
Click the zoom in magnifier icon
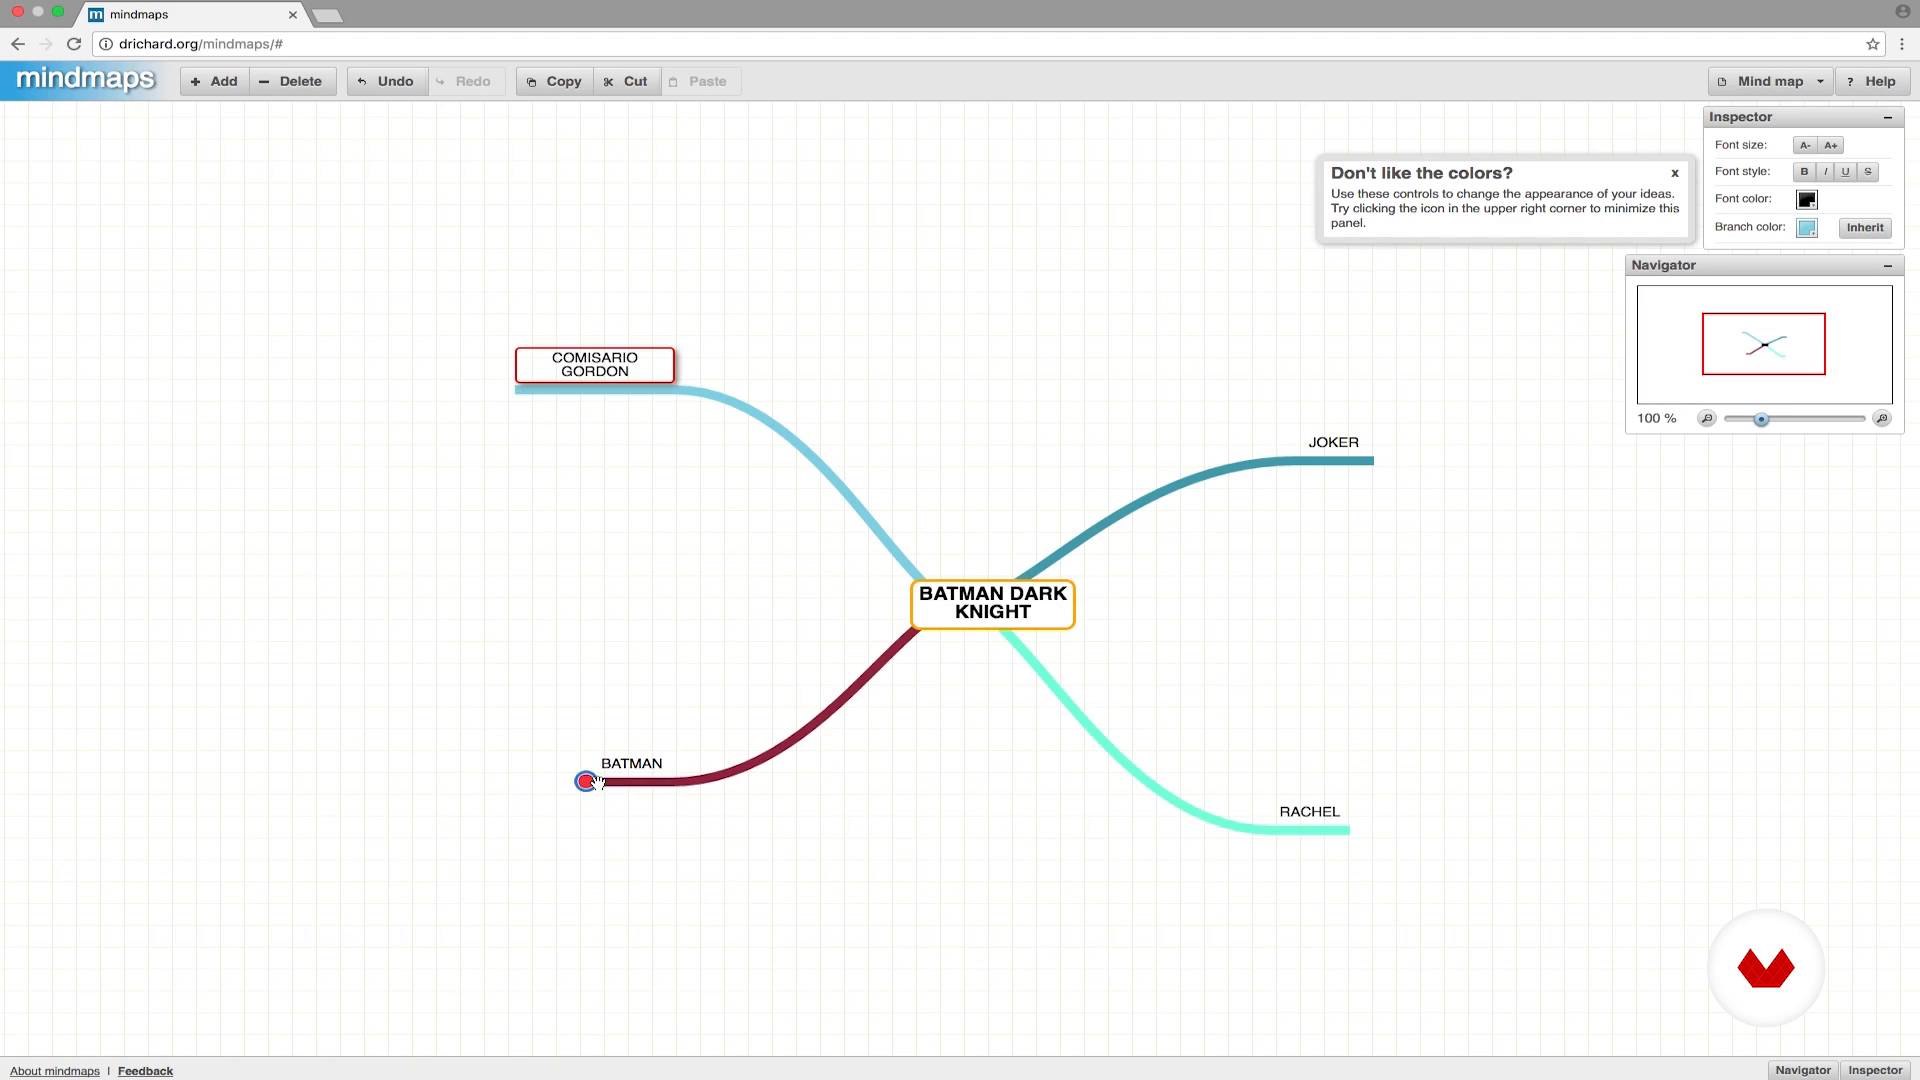point(1881,418)
